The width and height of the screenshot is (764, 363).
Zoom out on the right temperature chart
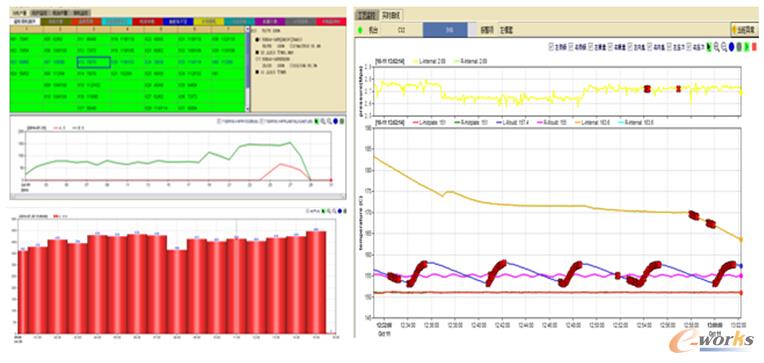[x=725, y=47]
